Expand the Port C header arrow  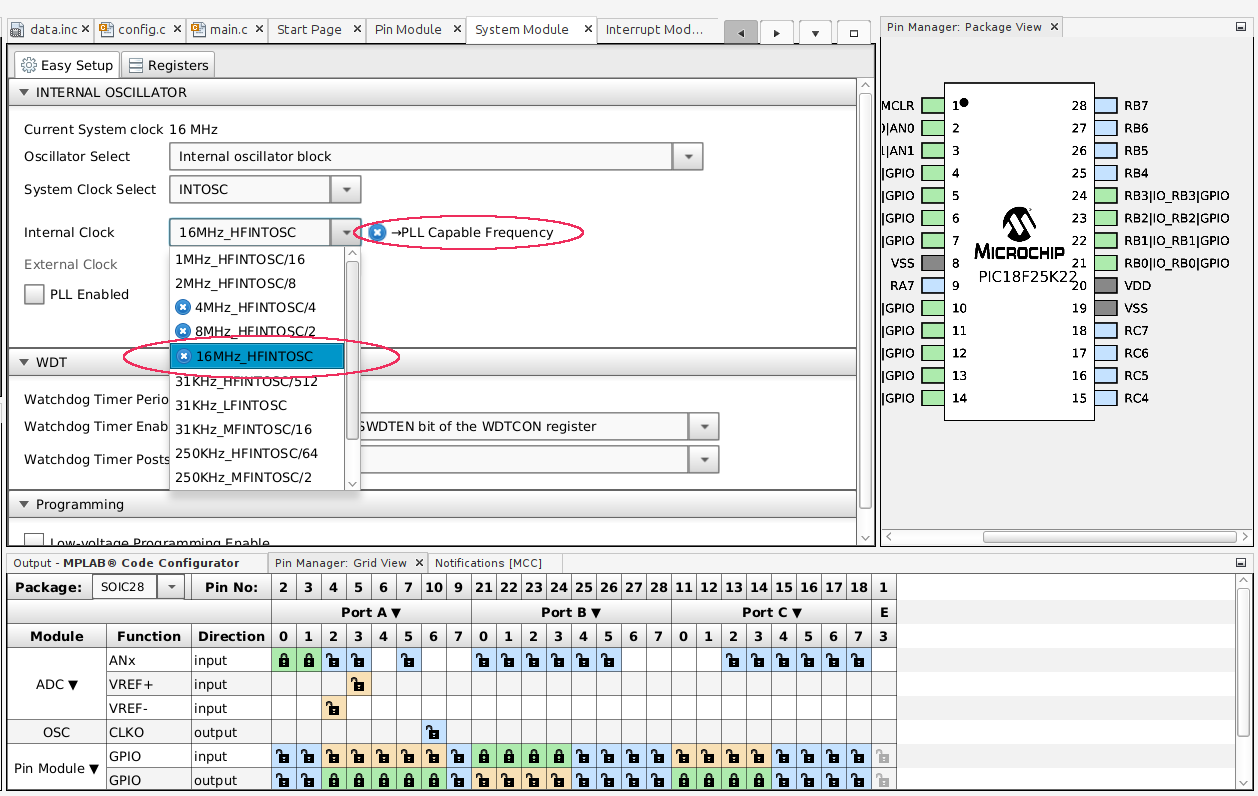tap(797, 612)
